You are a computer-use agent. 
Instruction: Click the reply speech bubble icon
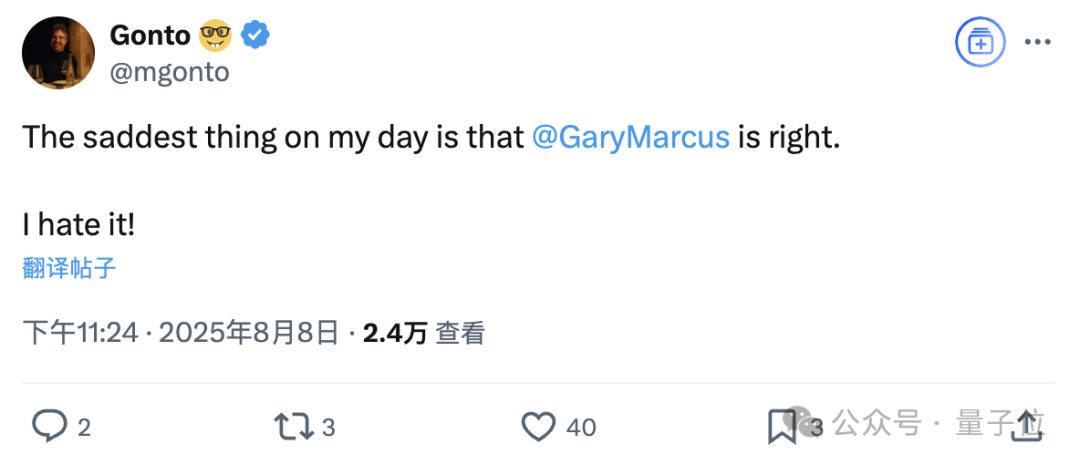coord(48,427)
